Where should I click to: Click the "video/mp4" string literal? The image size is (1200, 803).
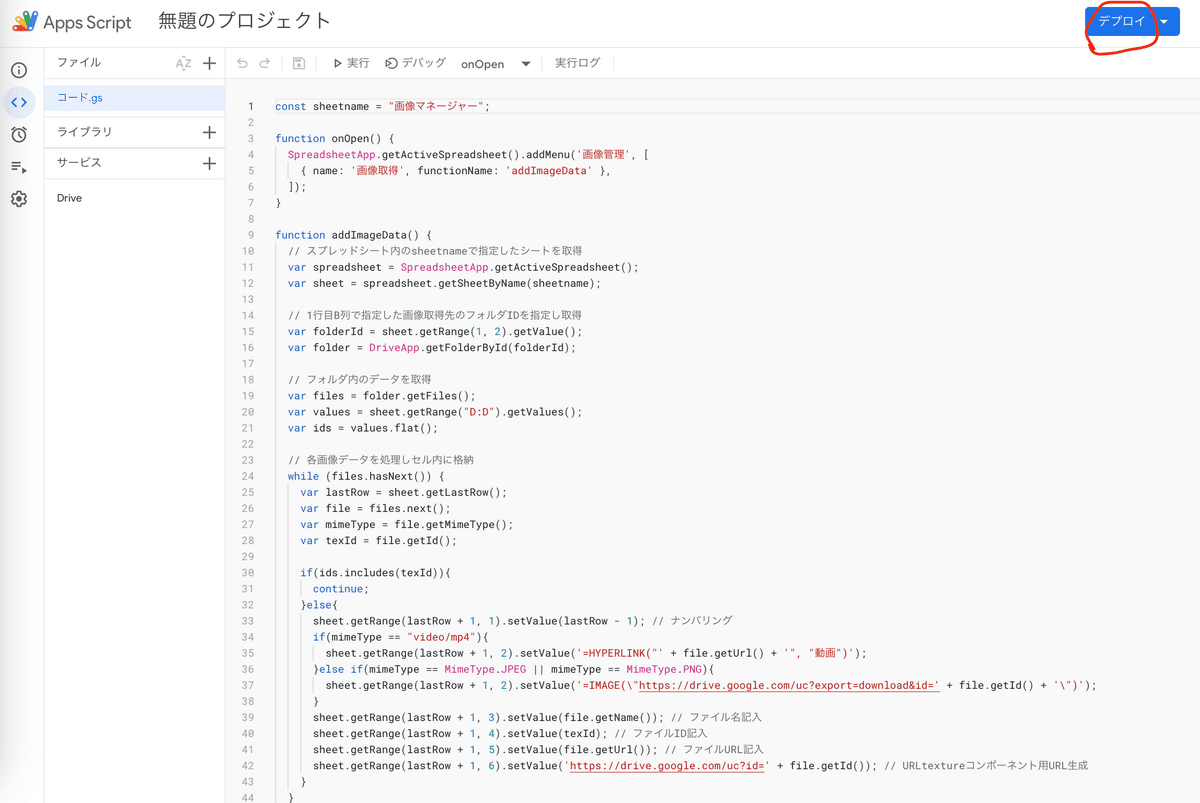tap(441, 637)
